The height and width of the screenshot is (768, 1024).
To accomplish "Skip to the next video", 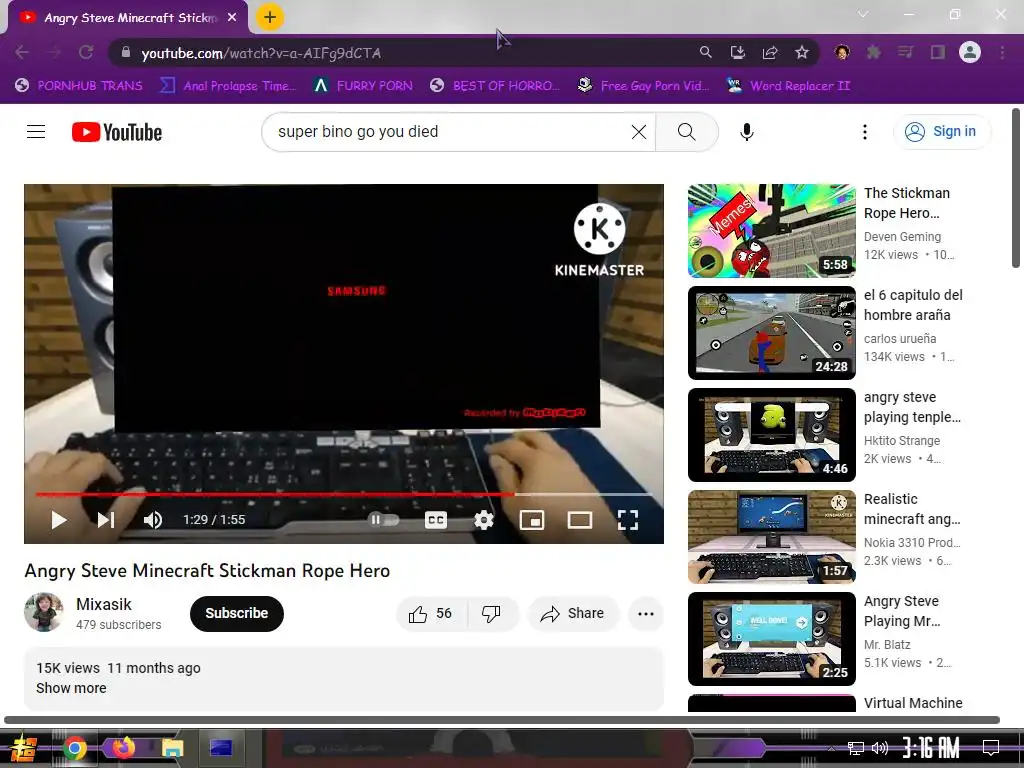I will click(106, 520).
